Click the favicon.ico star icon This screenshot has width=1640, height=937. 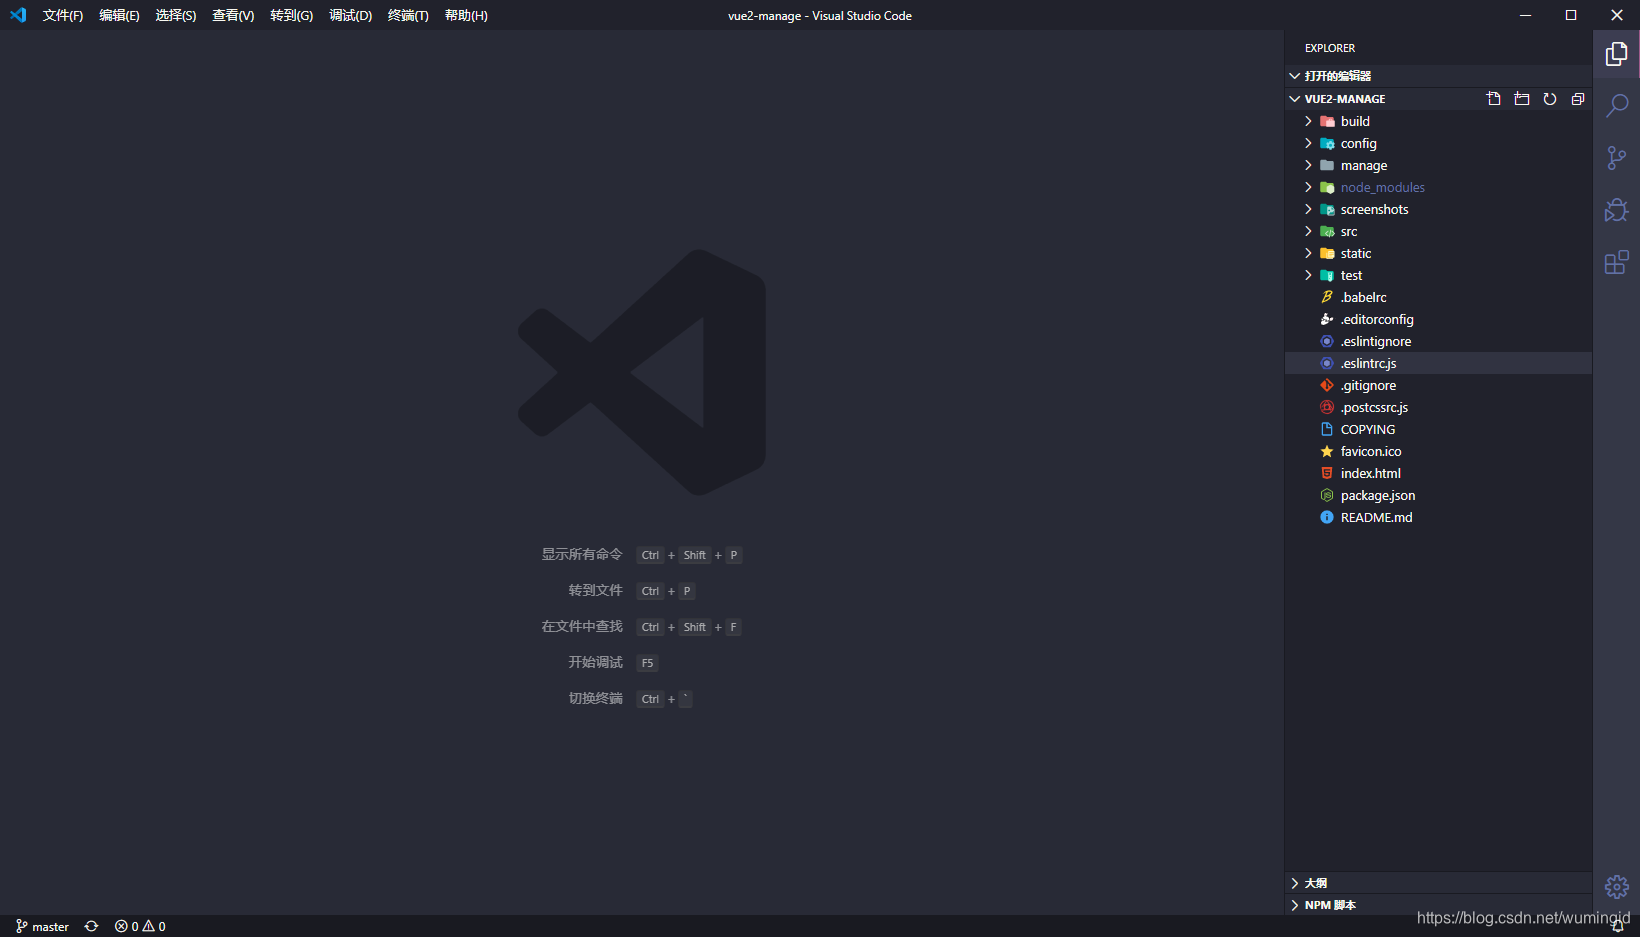[1327, 451]
